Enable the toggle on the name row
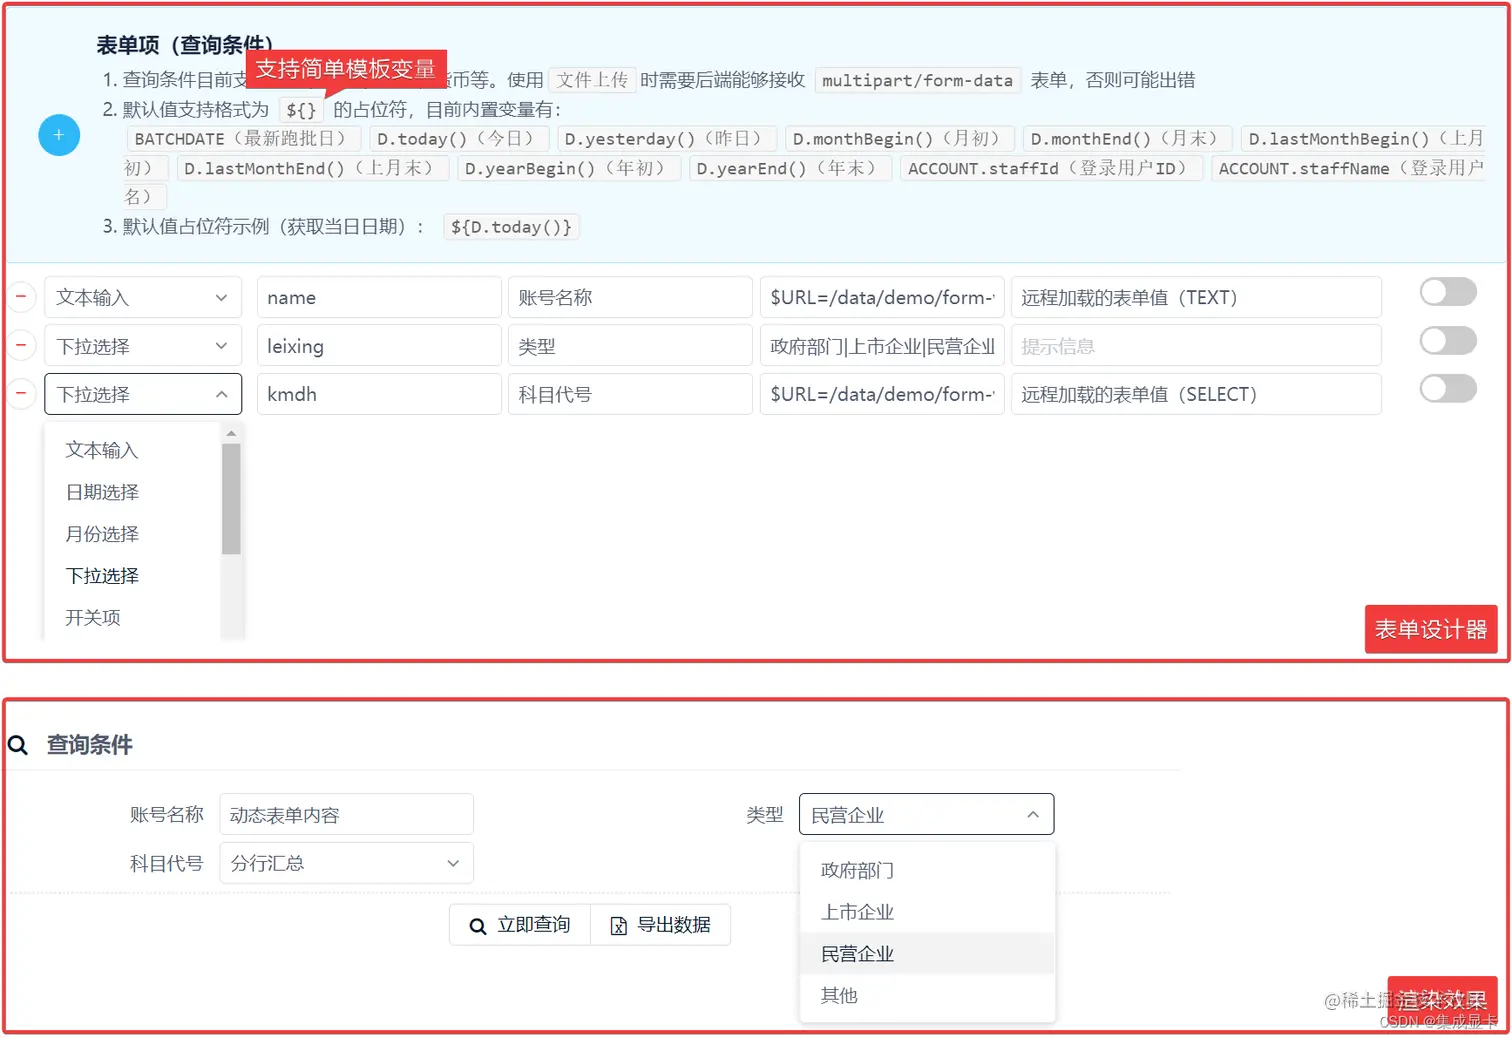Screen dimensions: 1512x1038 (x=1448, y=291)
